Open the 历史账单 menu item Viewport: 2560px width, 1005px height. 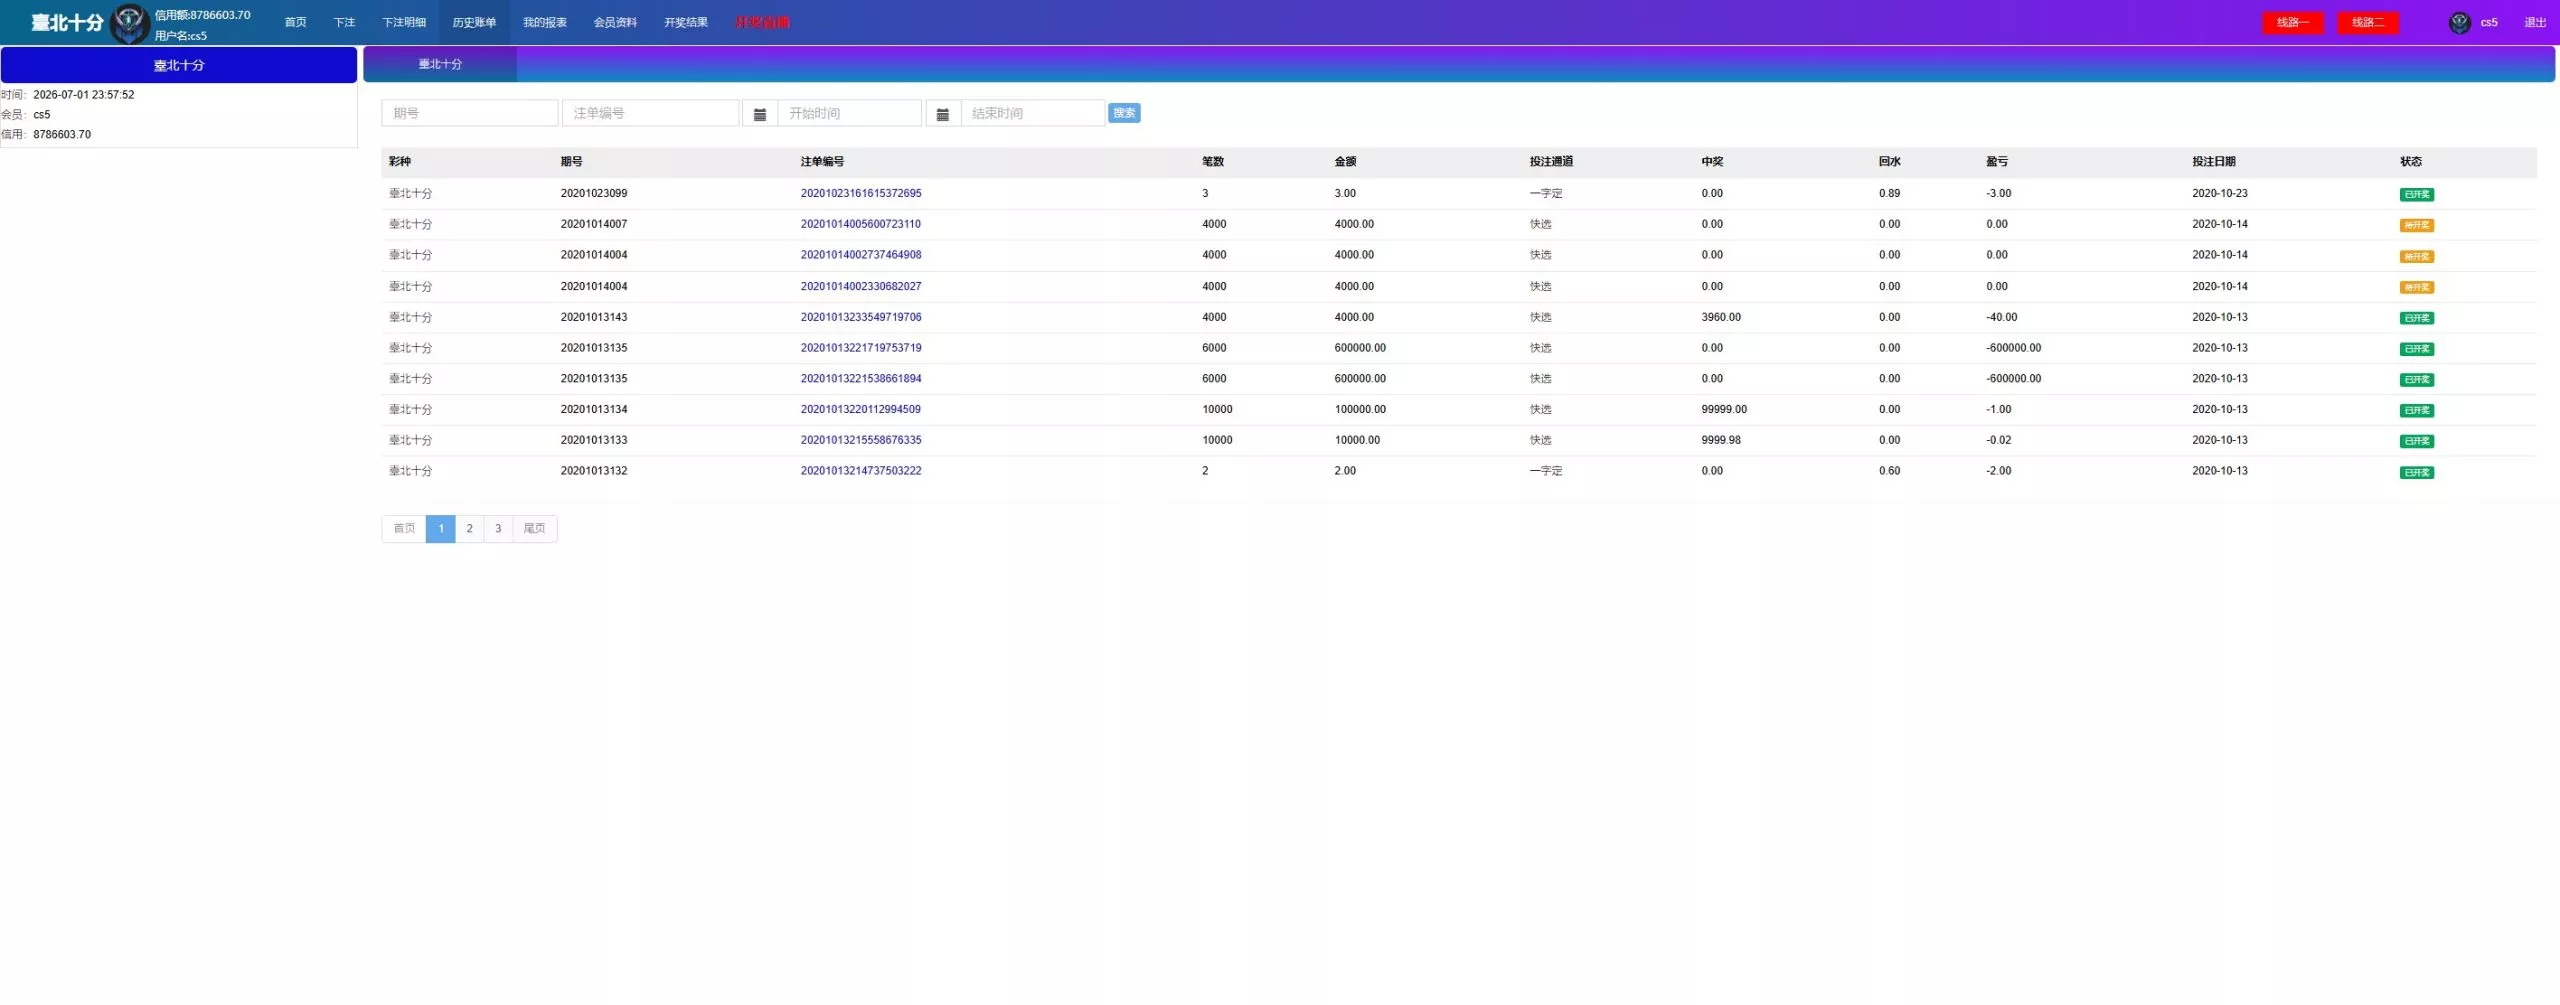coord(474,22)
